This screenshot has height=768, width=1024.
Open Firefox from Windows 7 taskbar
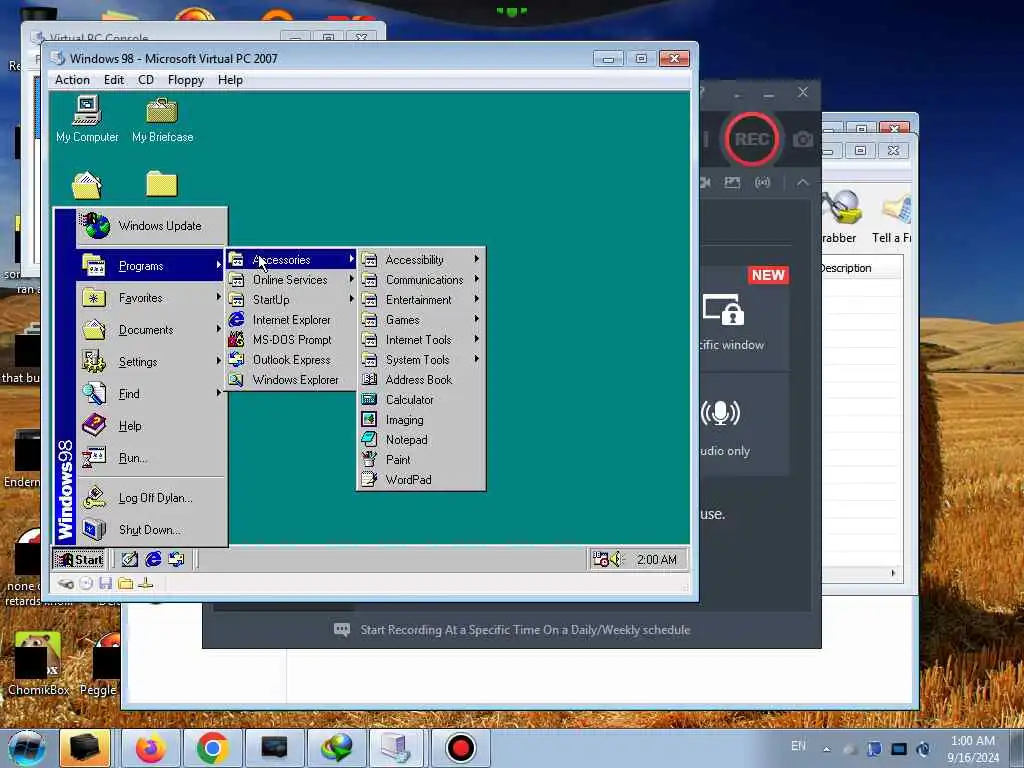coord(151,748)
